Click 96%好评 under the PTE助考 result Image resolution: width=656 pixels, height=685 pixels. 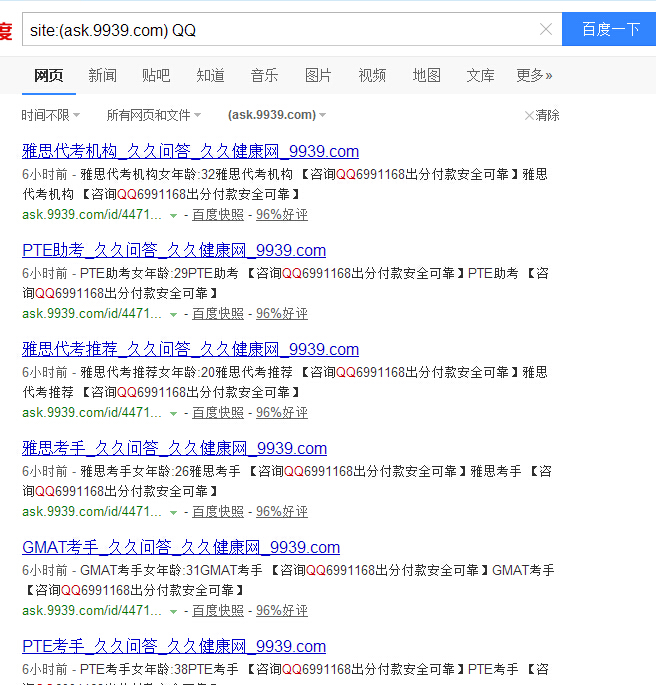[x=282, y=314]
